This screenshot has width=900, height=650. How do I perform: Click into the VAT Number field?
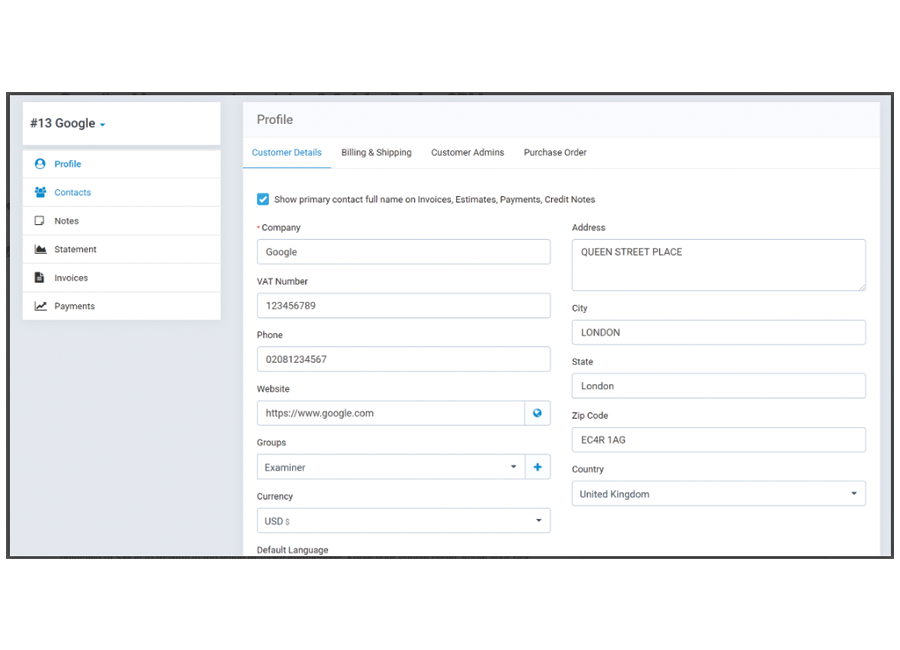pyautogui.click(x=403, y=305)
